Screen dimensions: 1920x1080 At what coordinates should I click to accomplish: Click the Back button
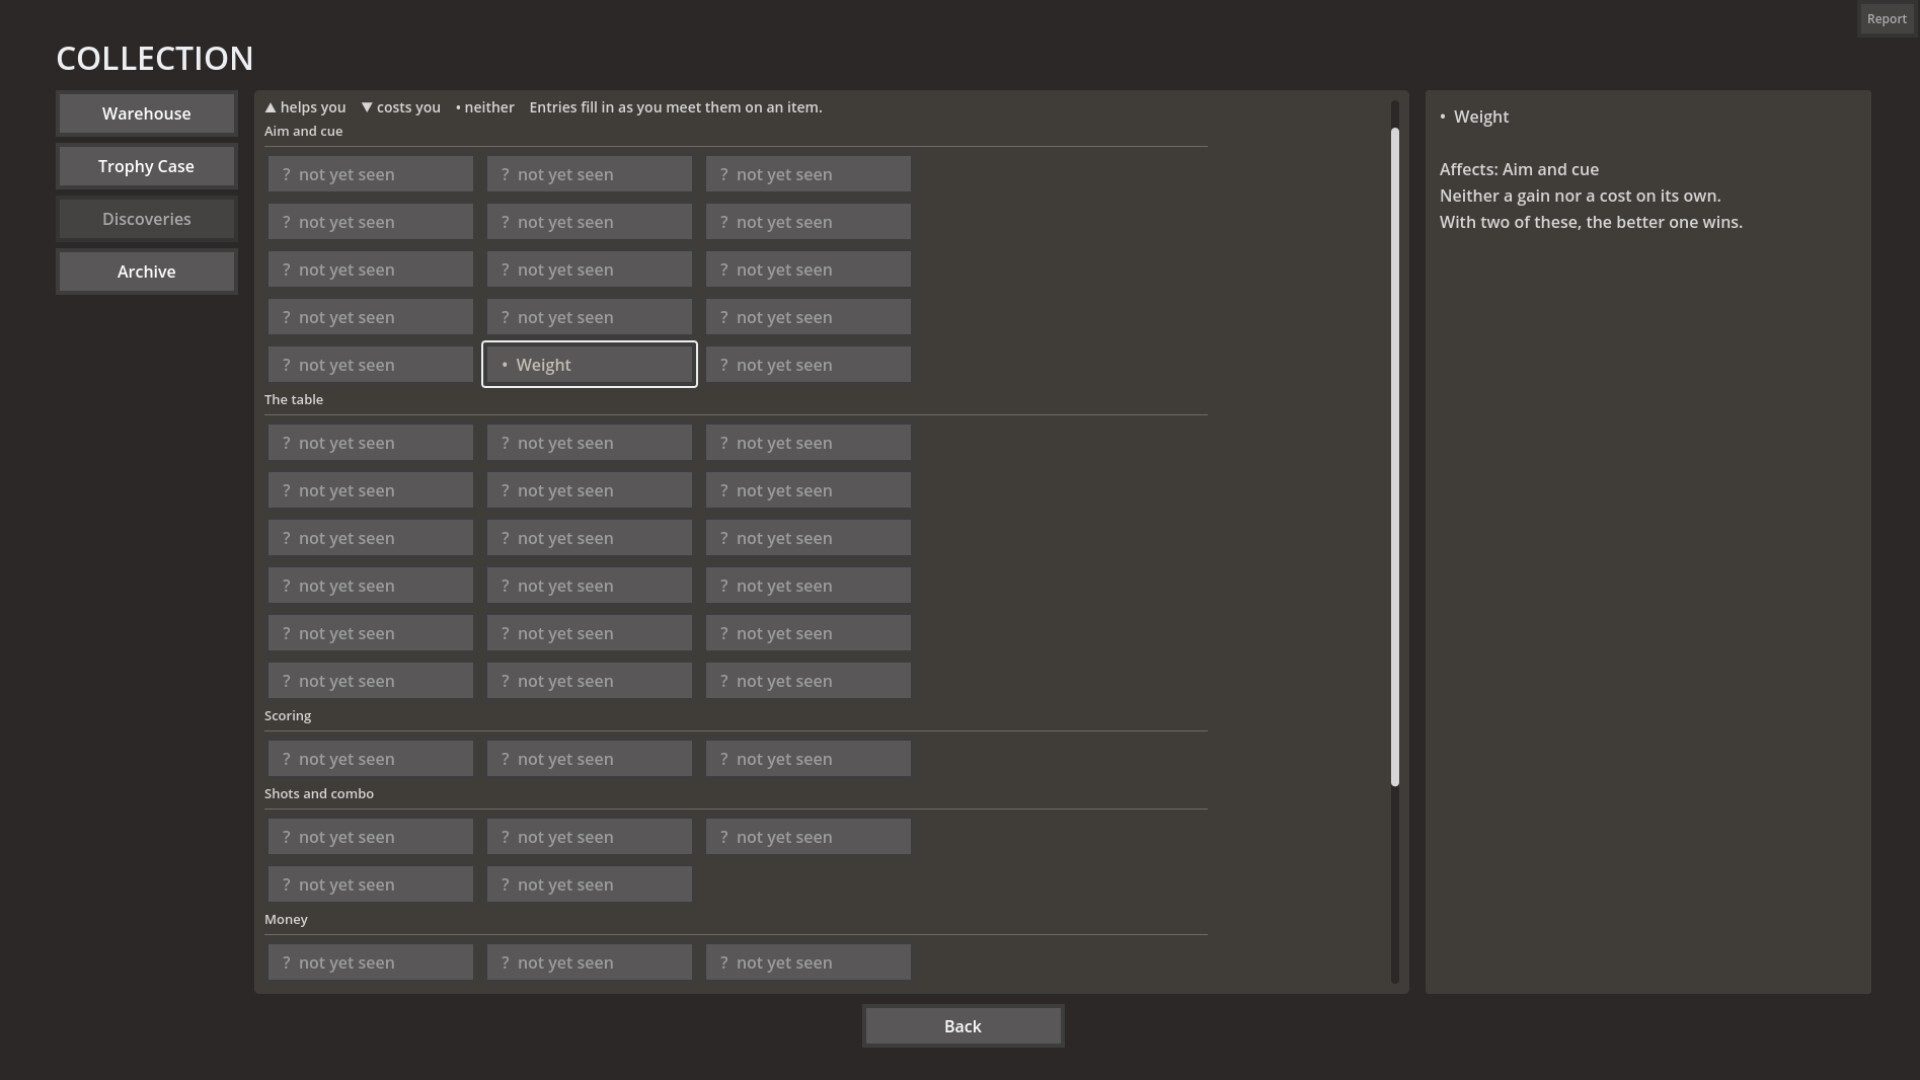pos(963,1026)
